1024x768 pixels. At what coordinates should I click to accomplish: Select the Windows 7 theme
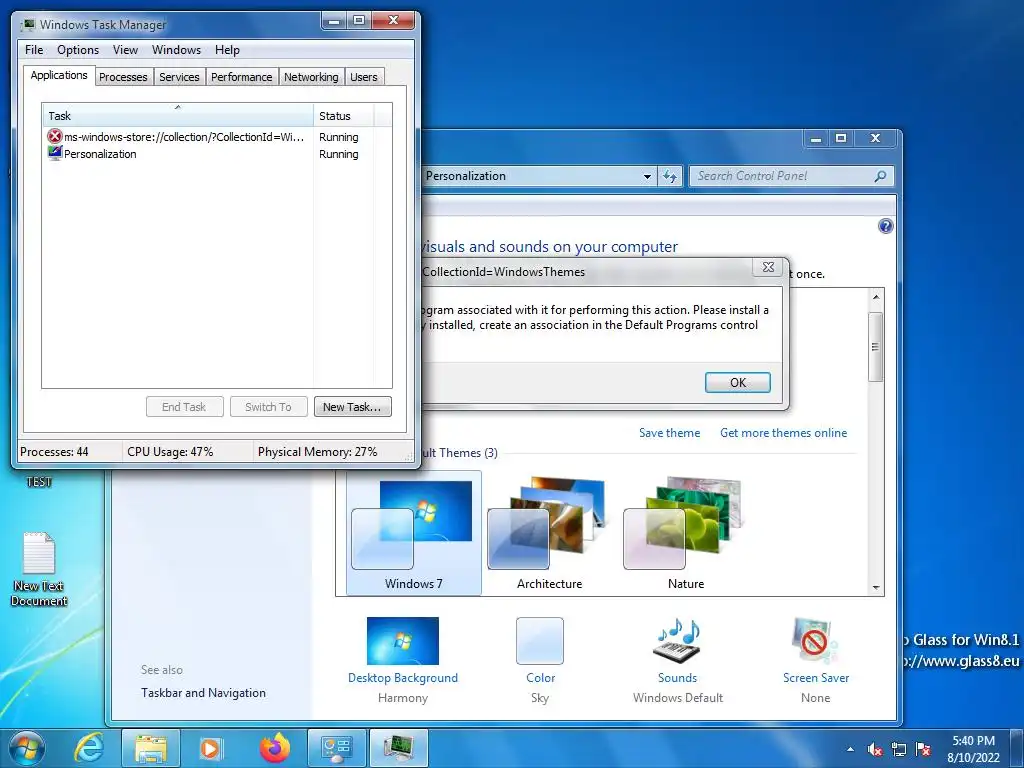tap(413, 533)
